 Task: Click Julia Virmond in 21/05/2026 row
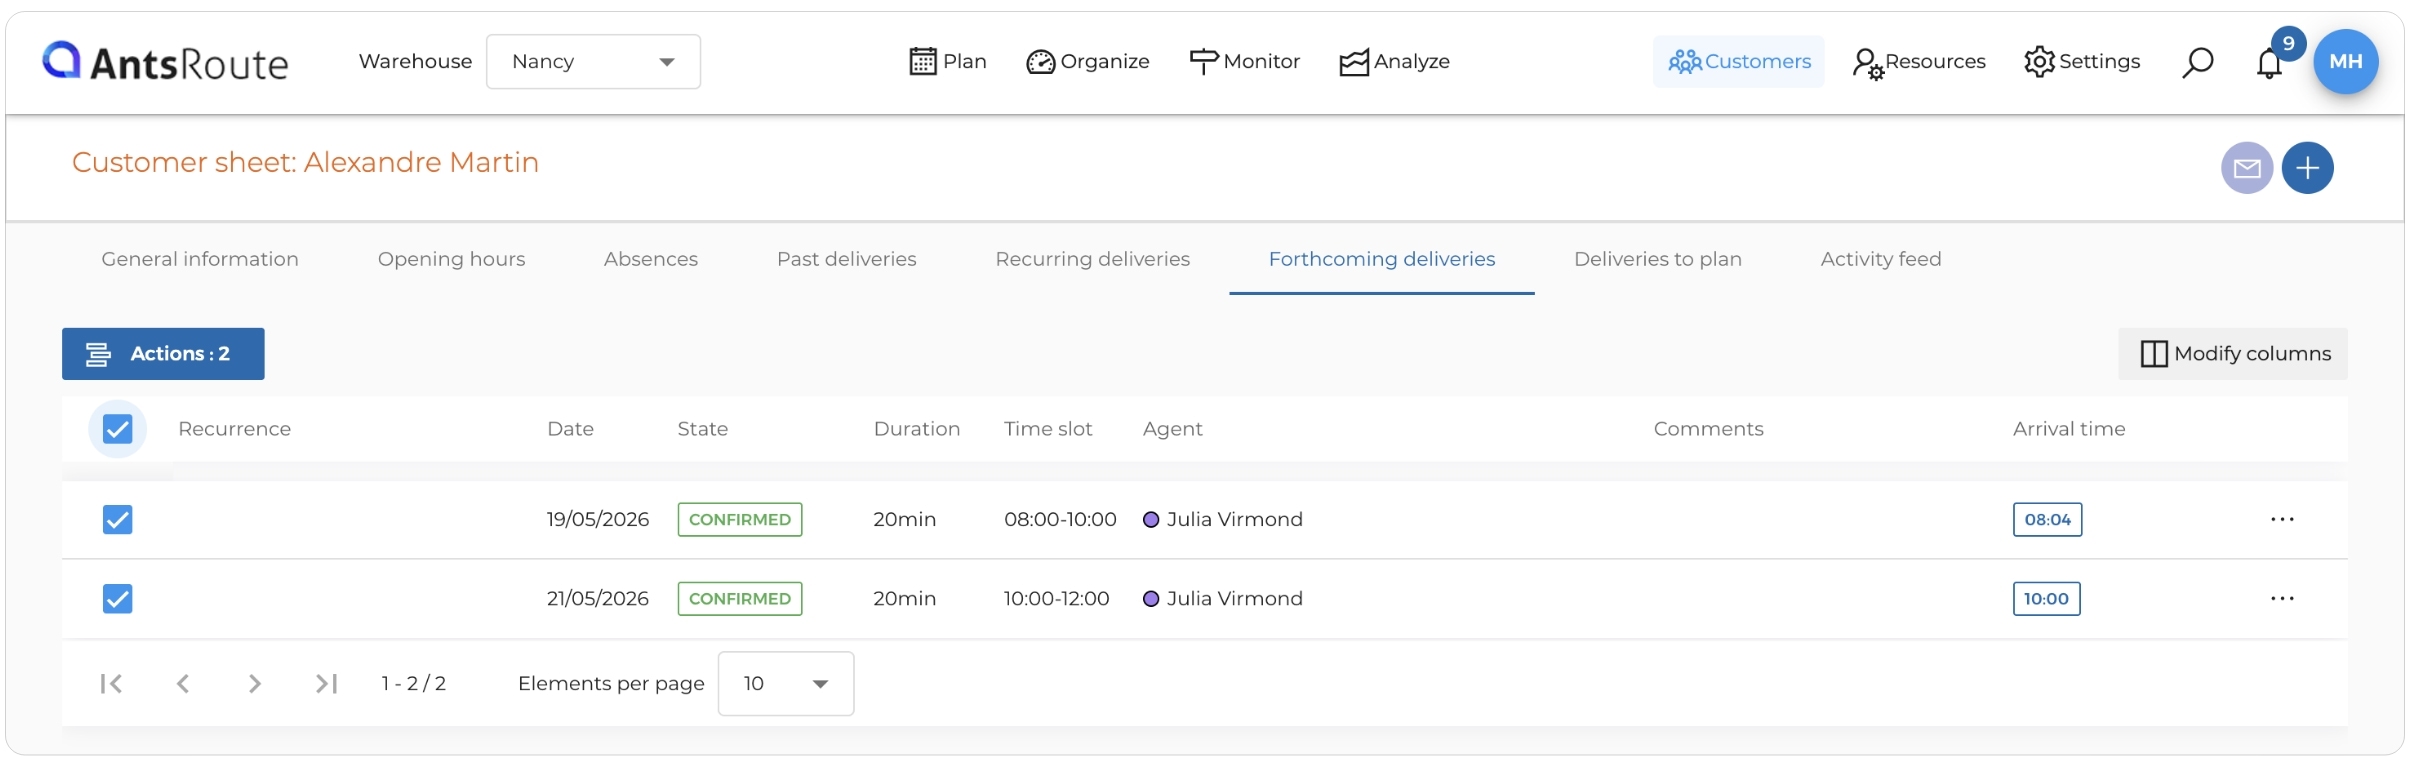pos(1235,599)
